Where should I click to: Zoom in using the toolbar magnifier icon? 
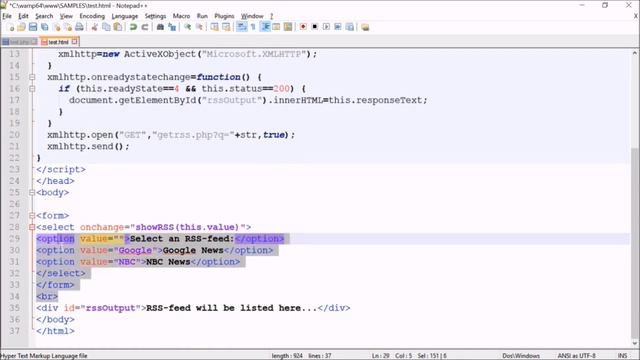click(187, 27)
